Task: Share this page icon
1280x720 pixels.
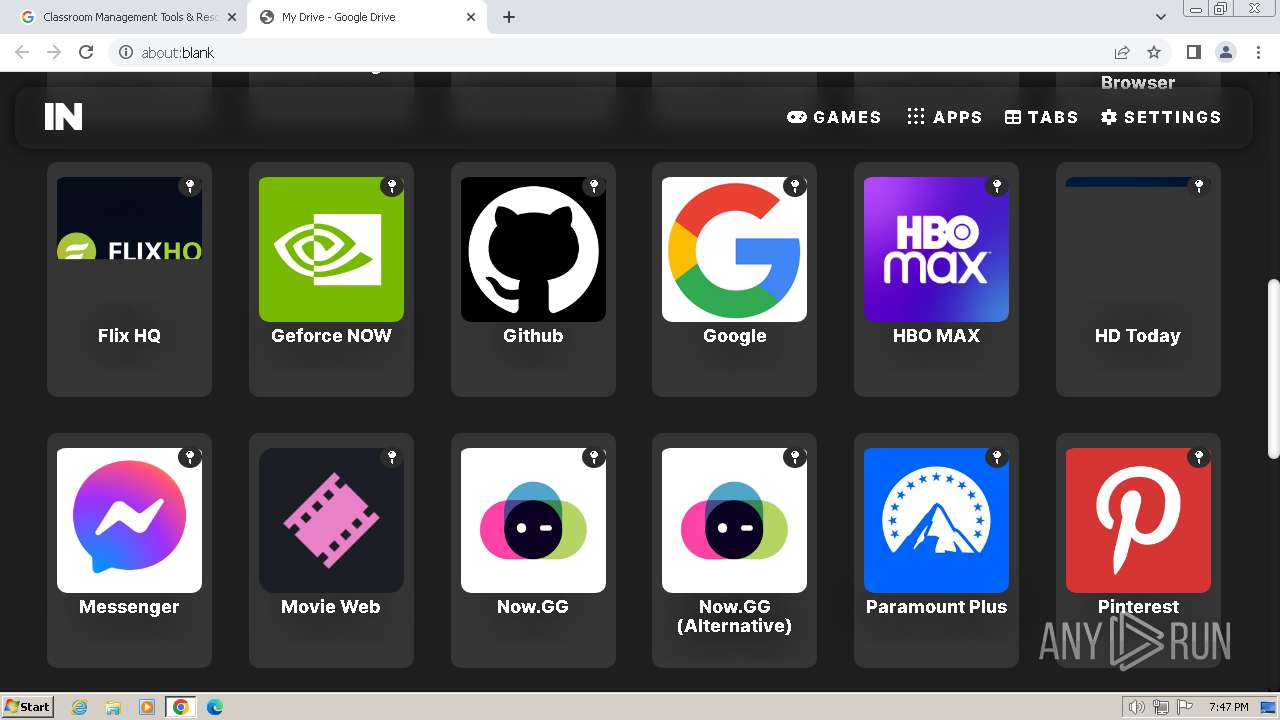Action: pyautogui.click(x=1122, y=52)
